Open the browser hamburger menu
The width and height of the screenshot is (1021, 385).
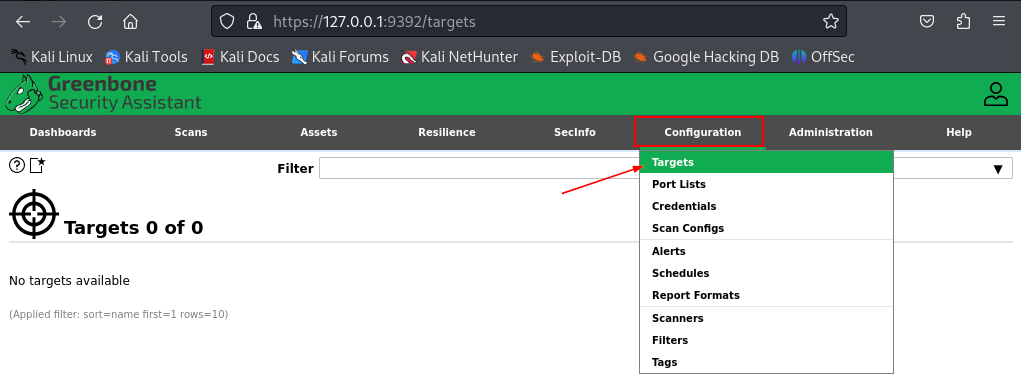(999, 21)
